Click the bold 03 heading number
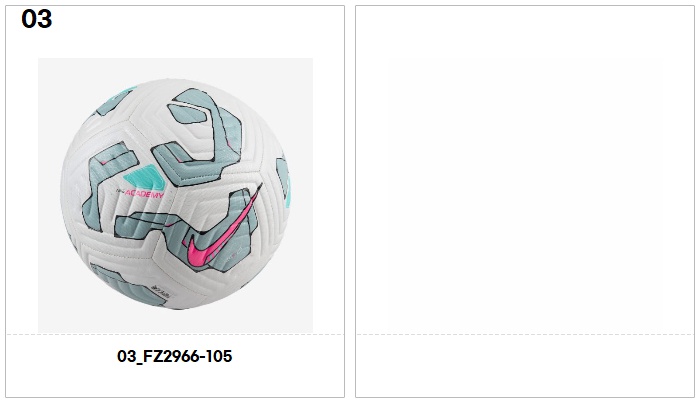 (x=37, y=19)
